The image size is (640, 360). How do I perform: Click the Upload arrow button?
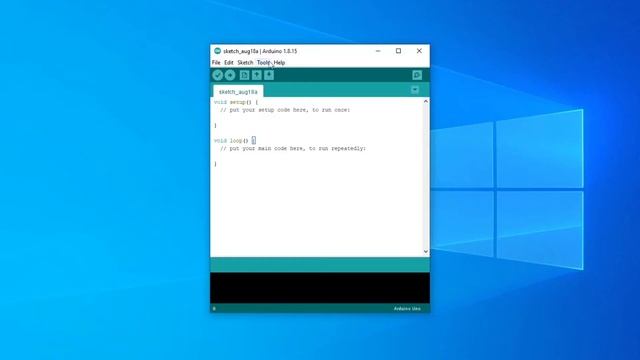pyautogui.click(x=230, y=75)
